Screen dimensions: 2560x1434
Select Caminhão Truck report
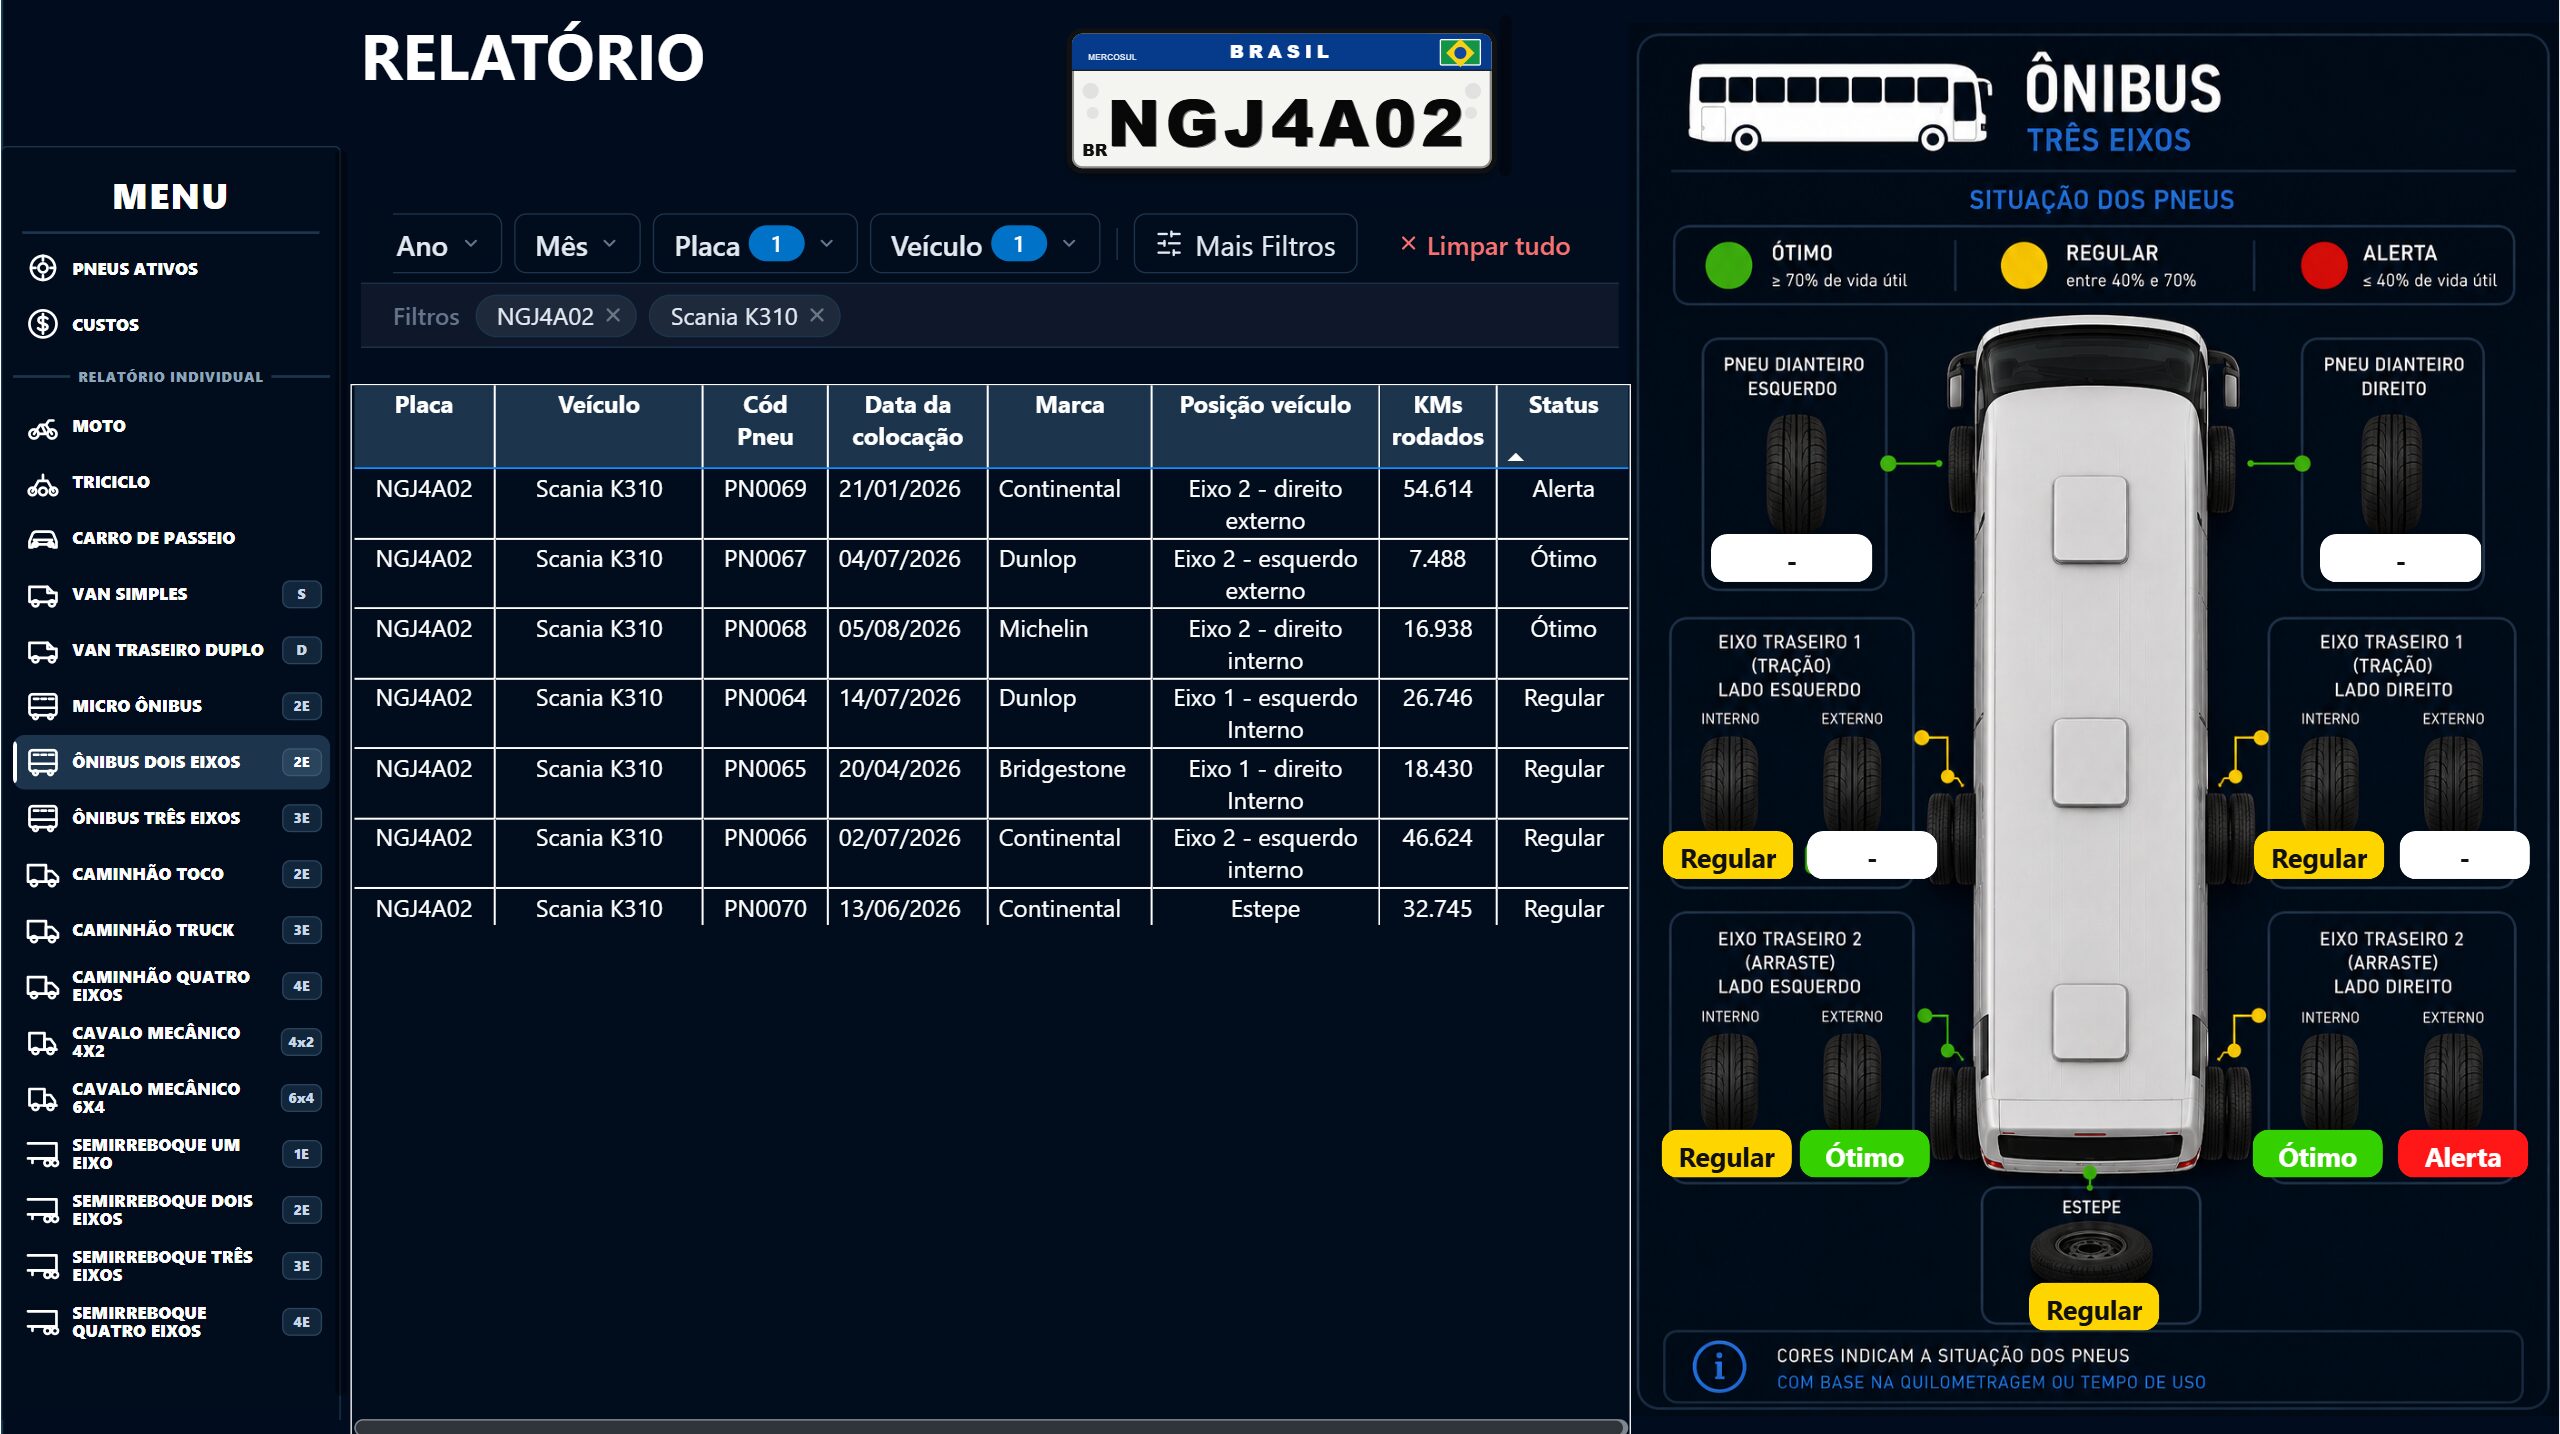tap(172, 930)
